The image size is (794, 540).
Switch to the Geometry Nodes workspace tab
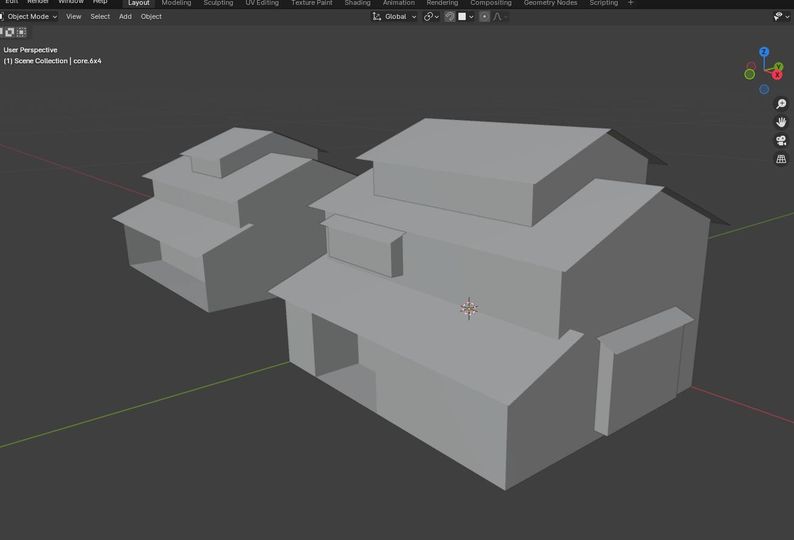click(x=550, y=3)
